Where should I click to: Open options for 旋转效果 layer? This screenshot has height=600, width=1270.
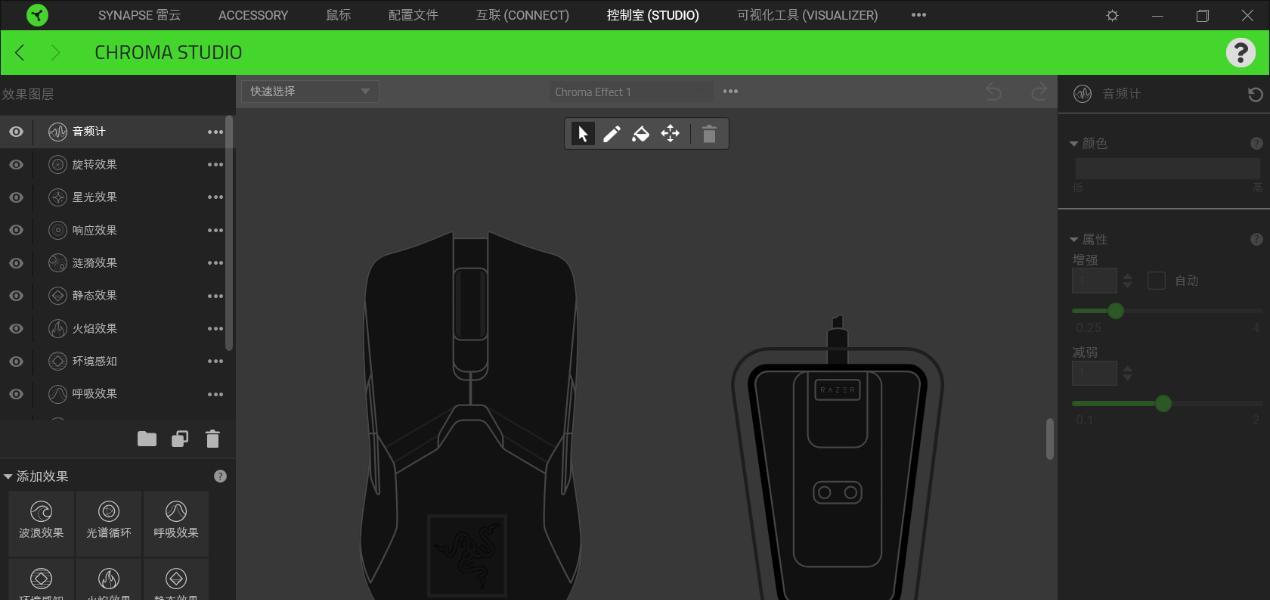215,165
